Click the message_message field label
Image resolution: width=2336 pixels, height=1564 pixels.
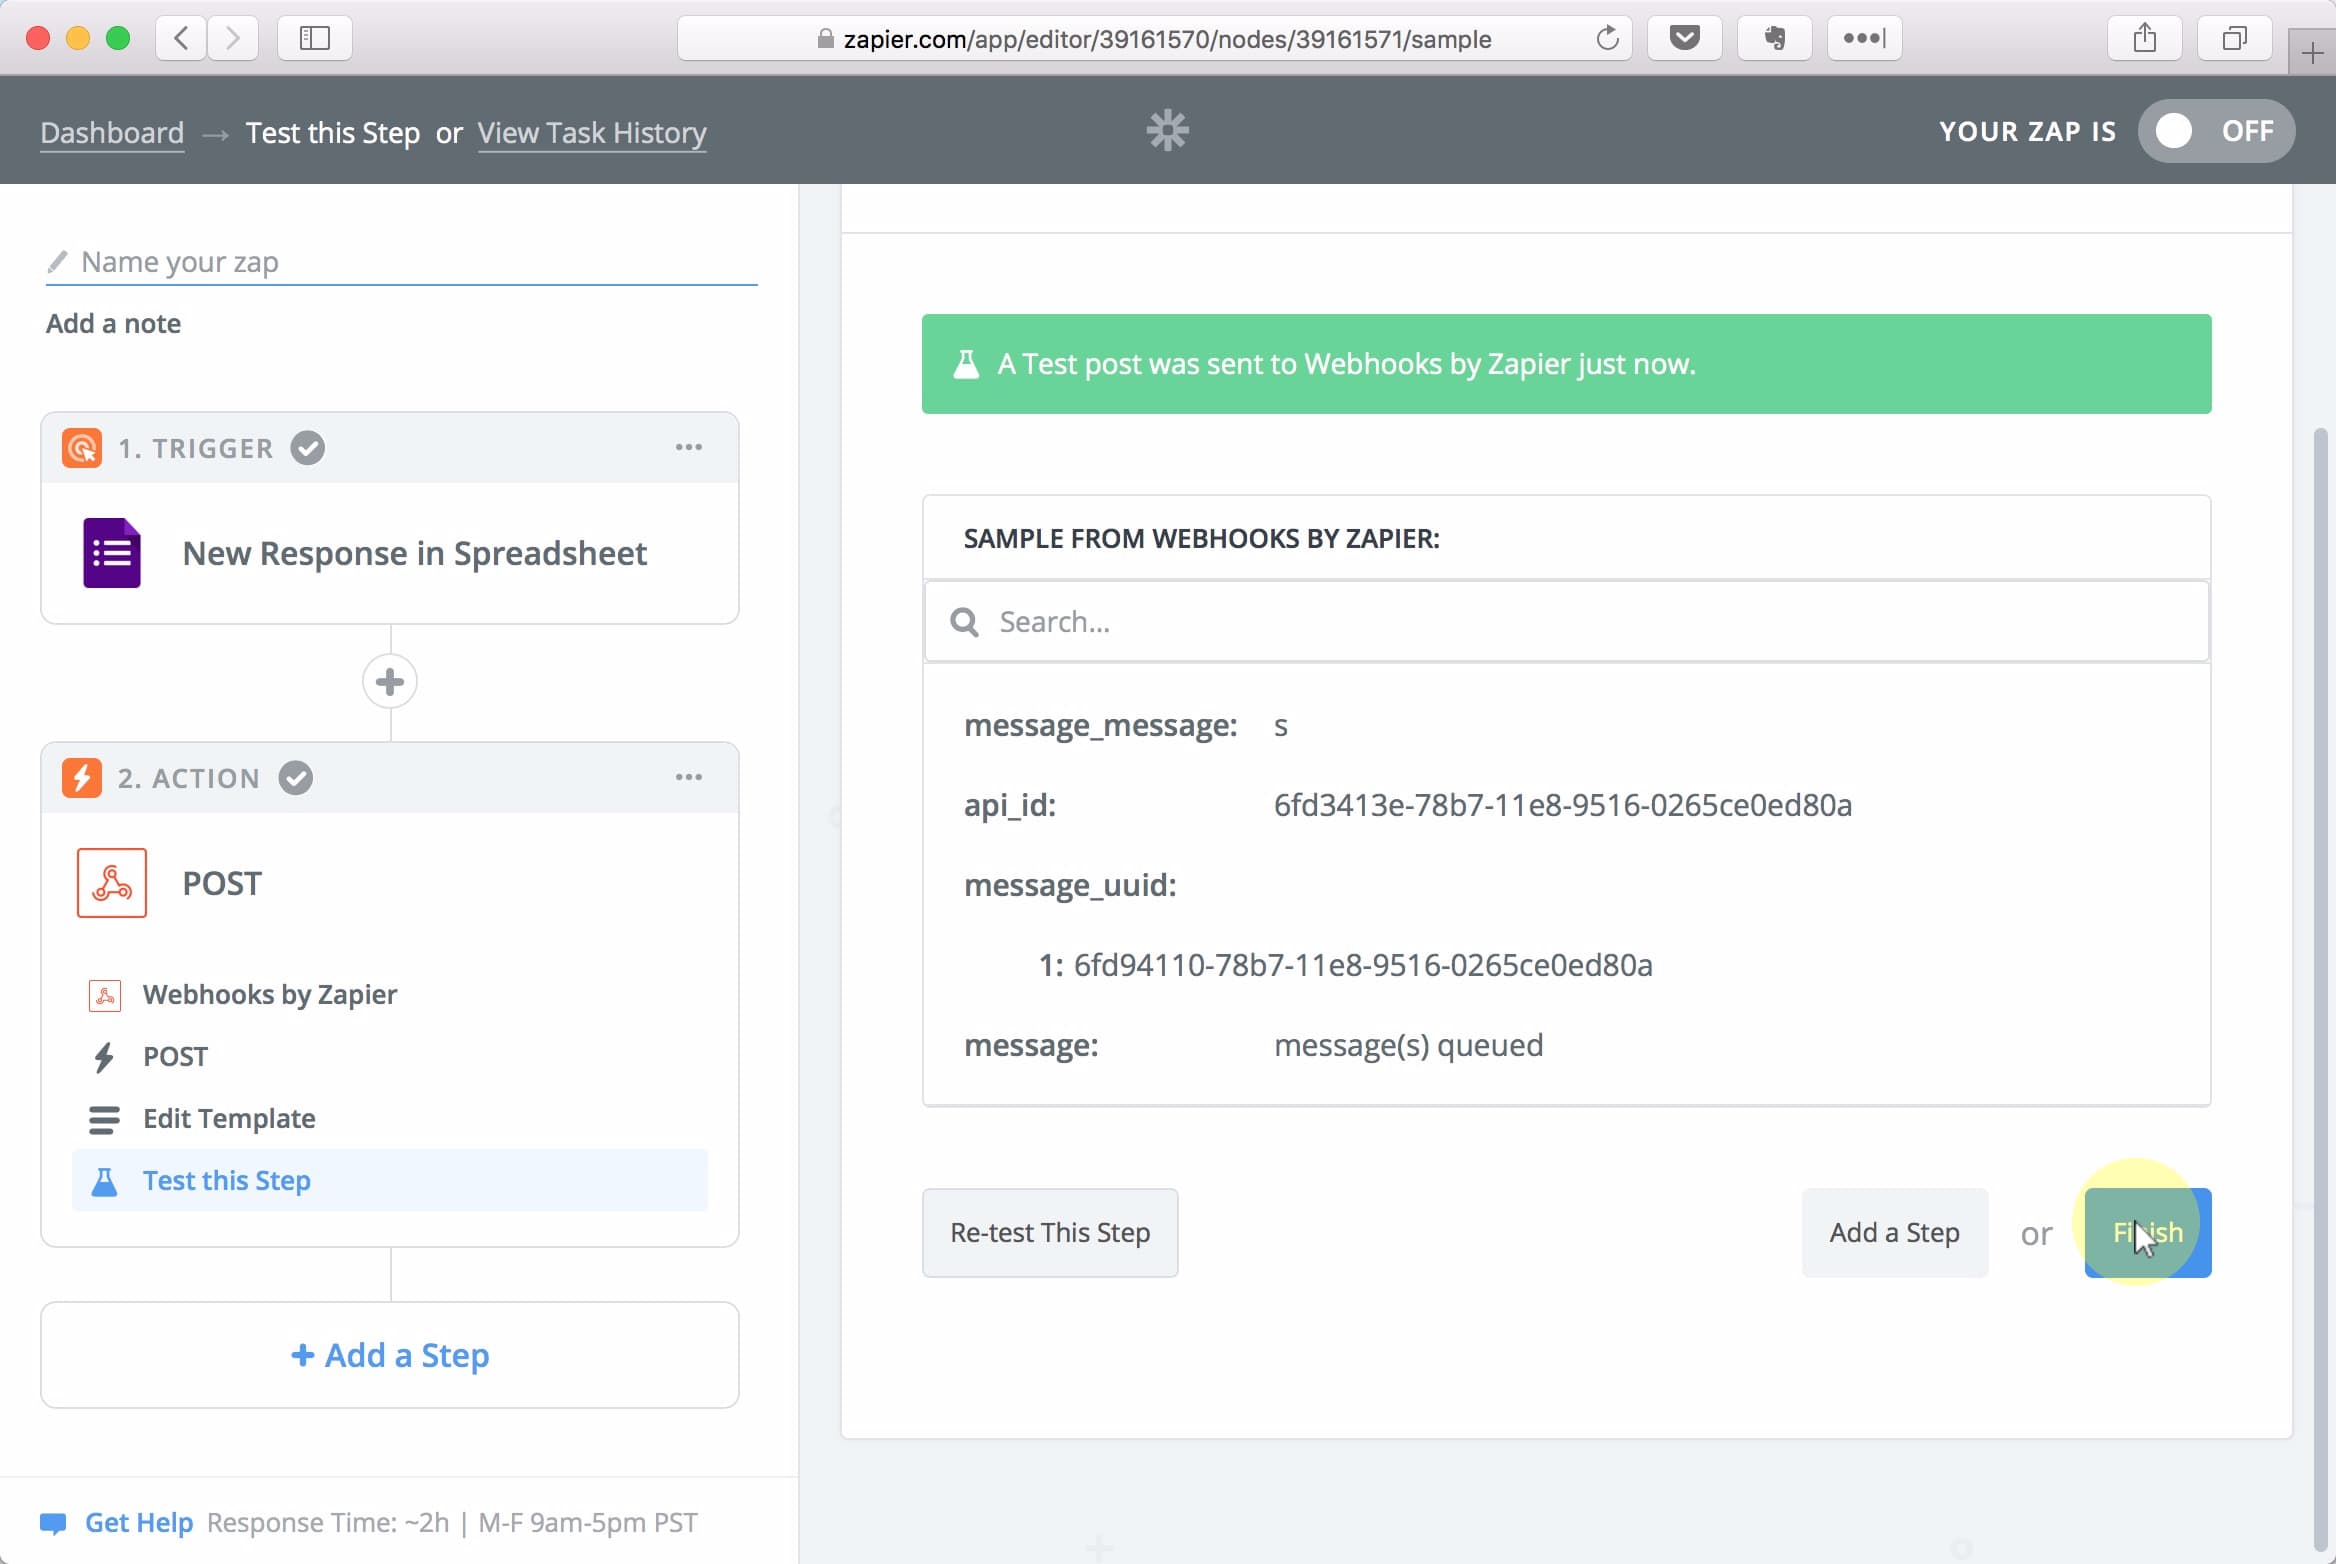tap(1100, 725)
